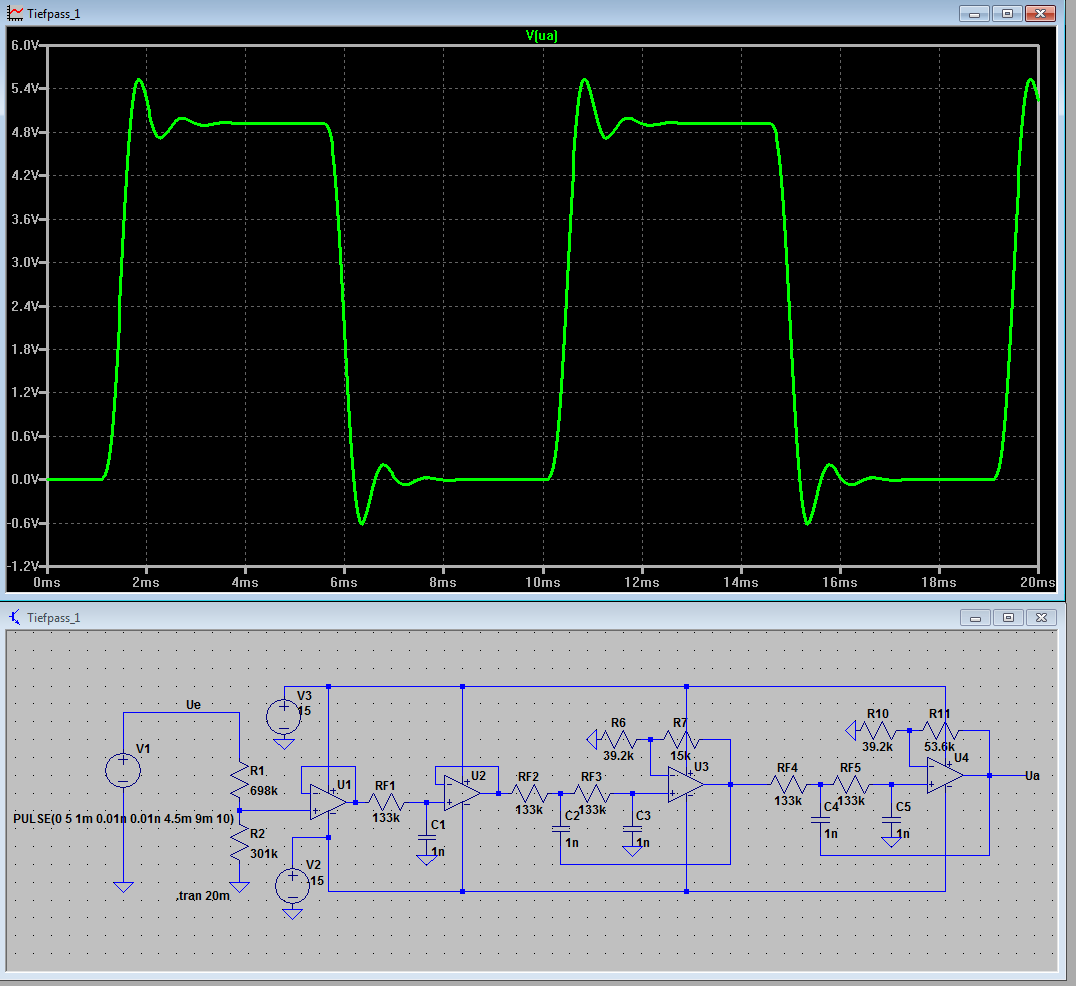Click the Tiefpass_1 waveform window icon
The image size is (1076, 986).
click(x=16, y=13)
